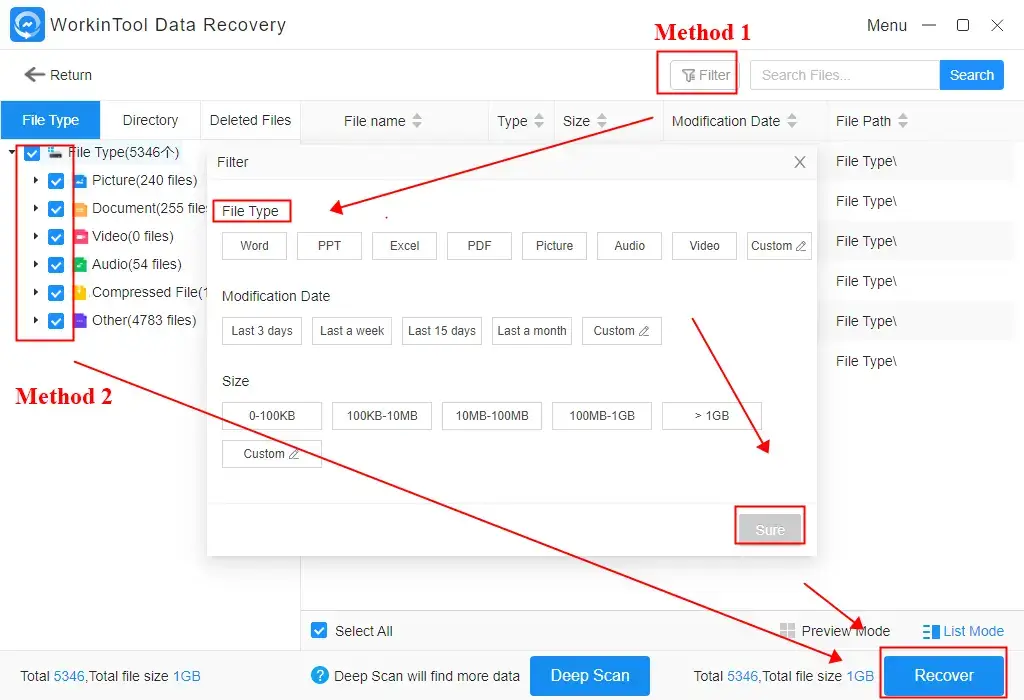Click pencil icon on File Type Custom
The image size is (1024, 700).
pos(801,246)
